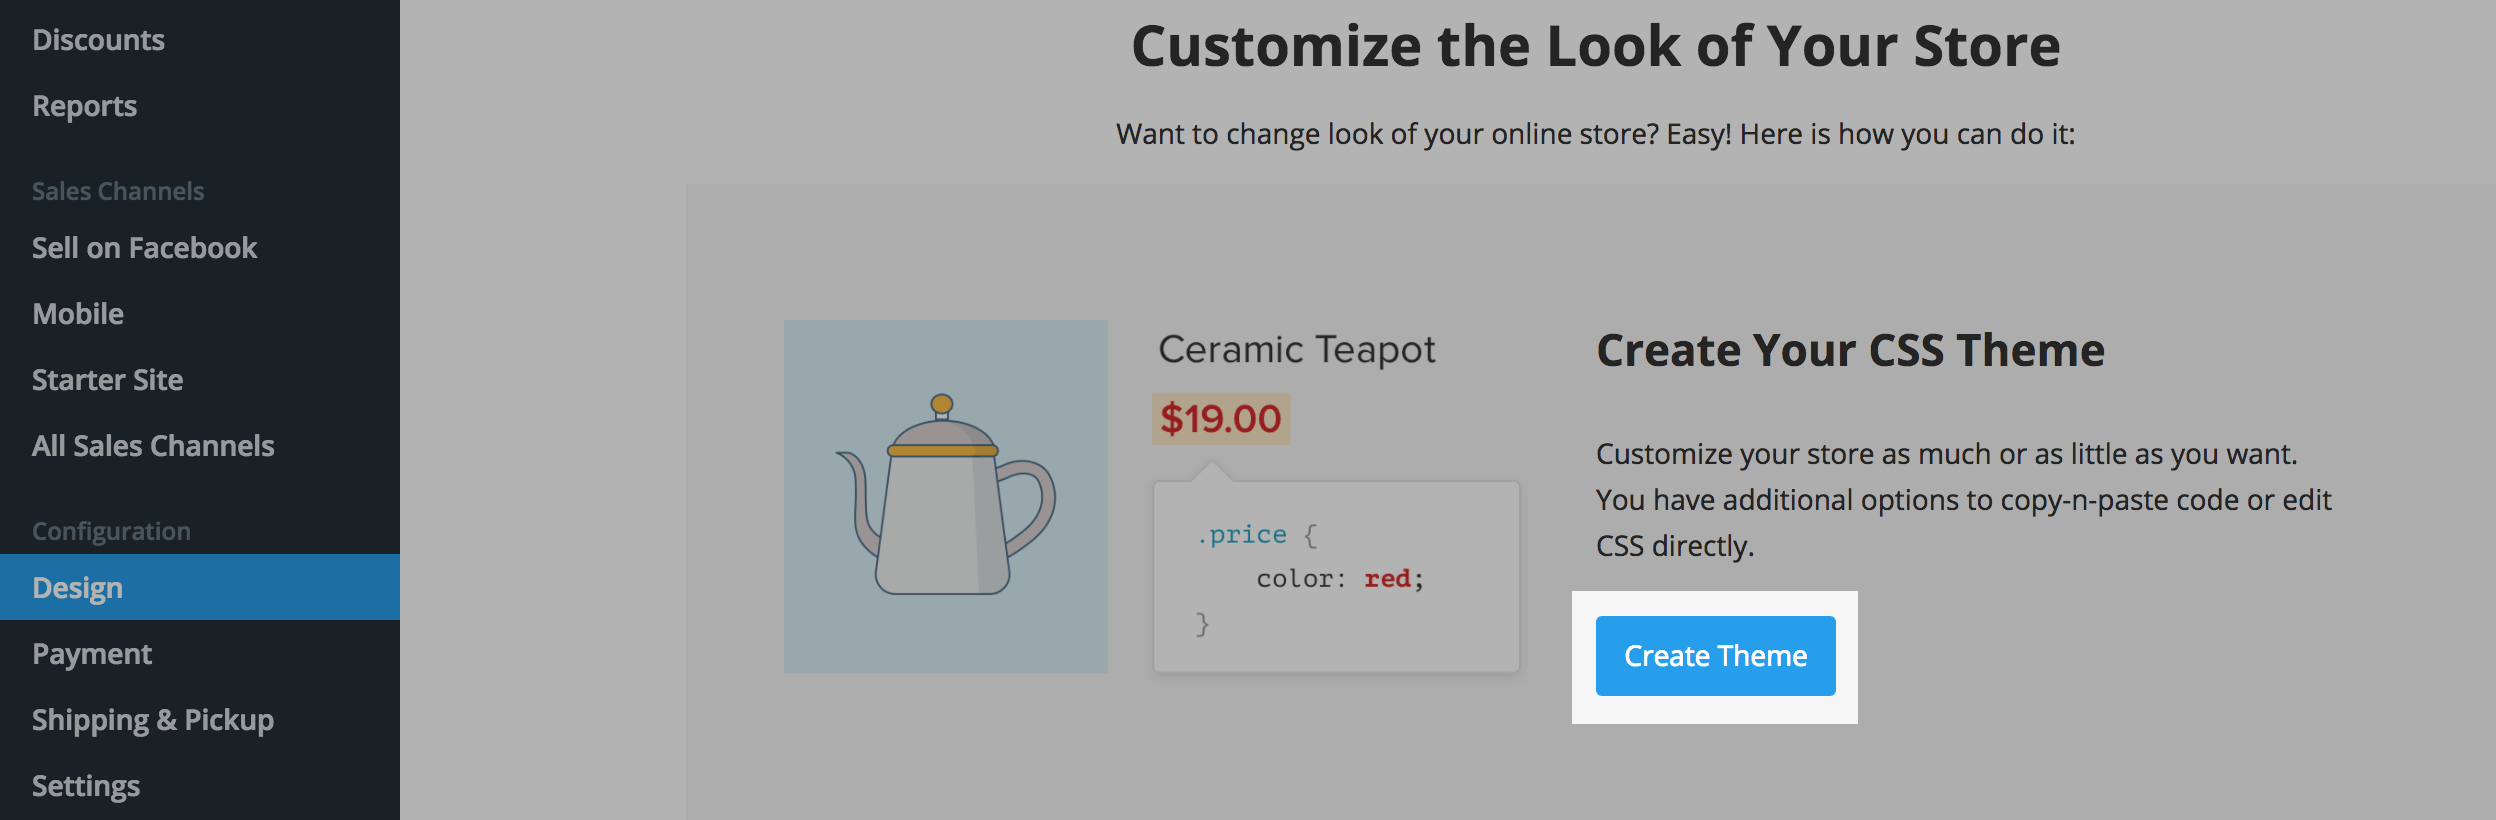Viewport: 2496px width, 820px height.
Task: Open Discounts in the sidebar
Action: tap(98, 40)
